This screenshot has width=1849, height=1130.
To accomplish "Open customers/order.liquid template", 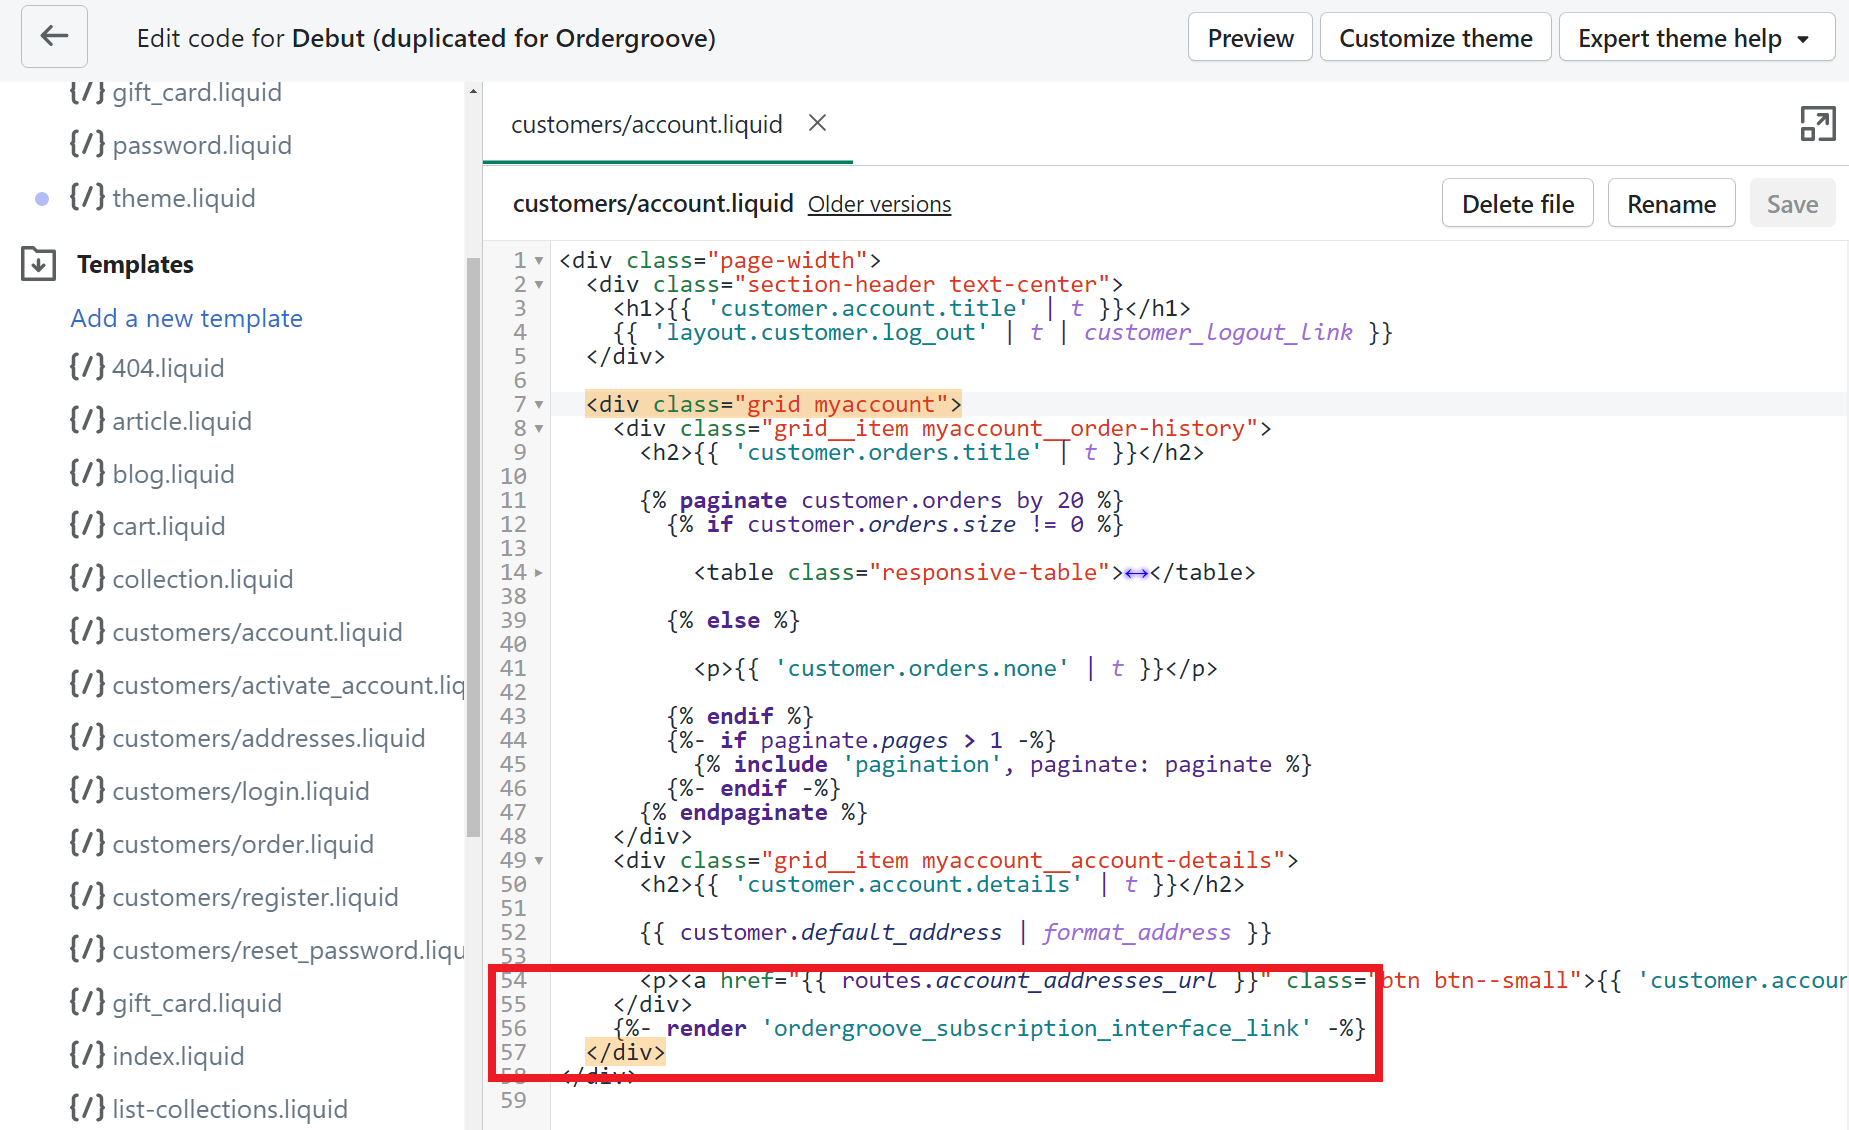I will (x=243, y=844).
